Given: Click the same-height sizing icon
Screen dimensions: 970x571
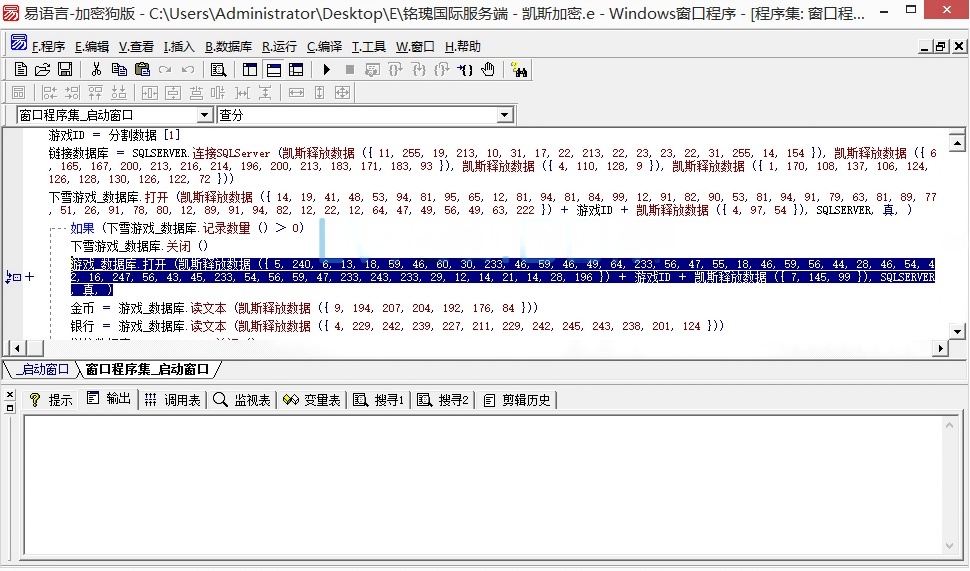Looking at the screenshot, I should [319, 93].
